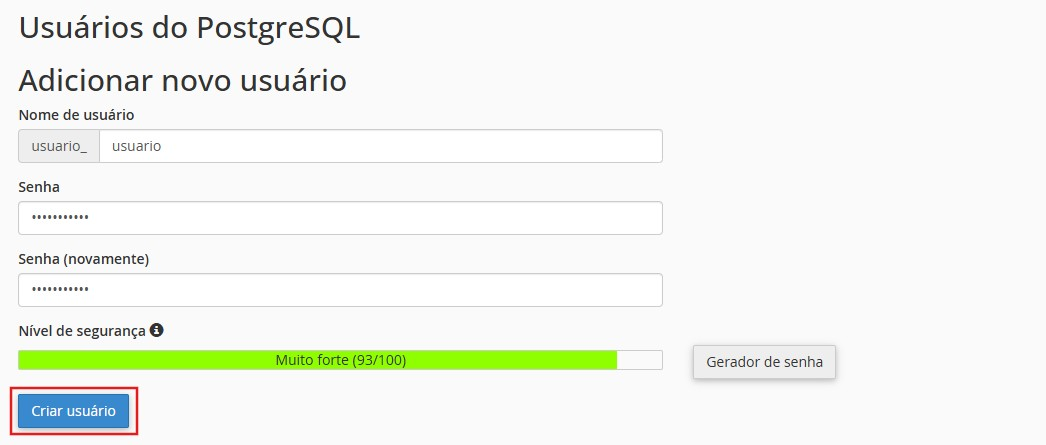Click the Senha (novamente) label
Viewport: 1046px width, 445px height.
tap(83, 259)
